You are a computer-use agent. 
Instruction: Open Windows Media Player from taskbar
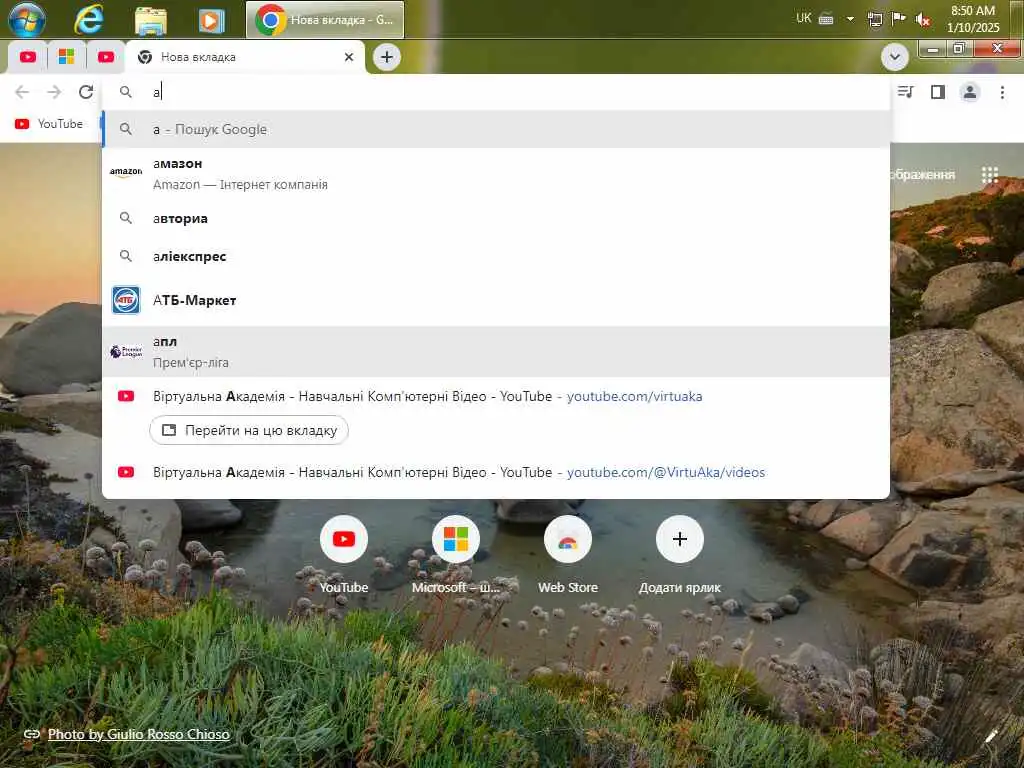click(211, 20)
